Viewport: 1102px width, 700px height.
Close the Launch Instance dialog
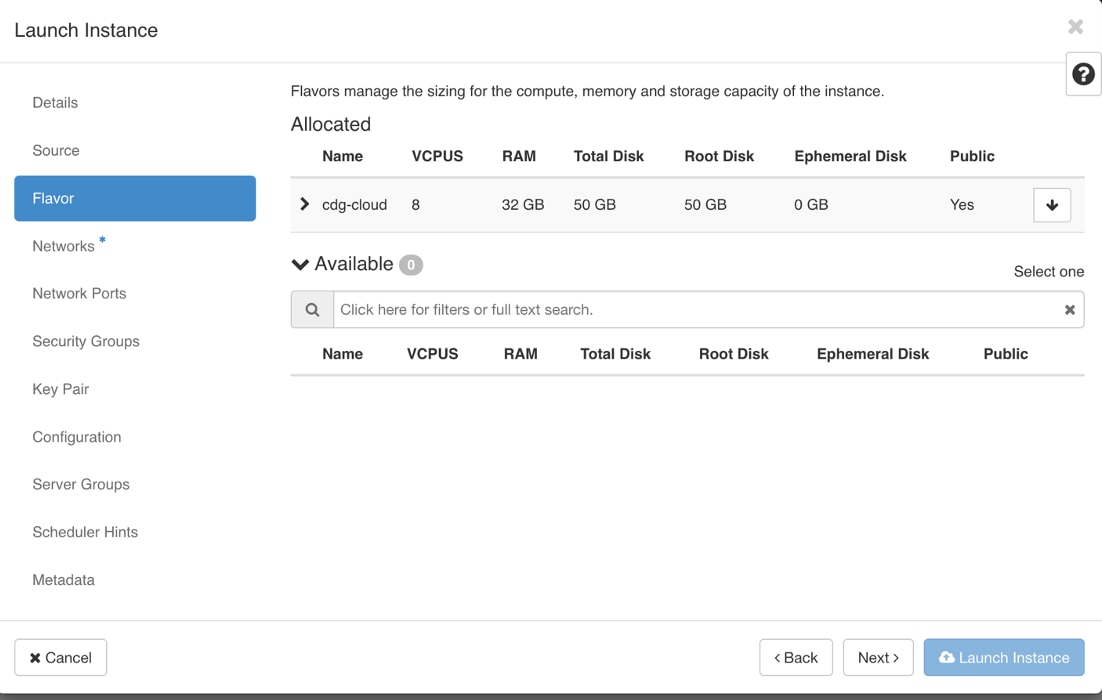(x=1075, y=27)
